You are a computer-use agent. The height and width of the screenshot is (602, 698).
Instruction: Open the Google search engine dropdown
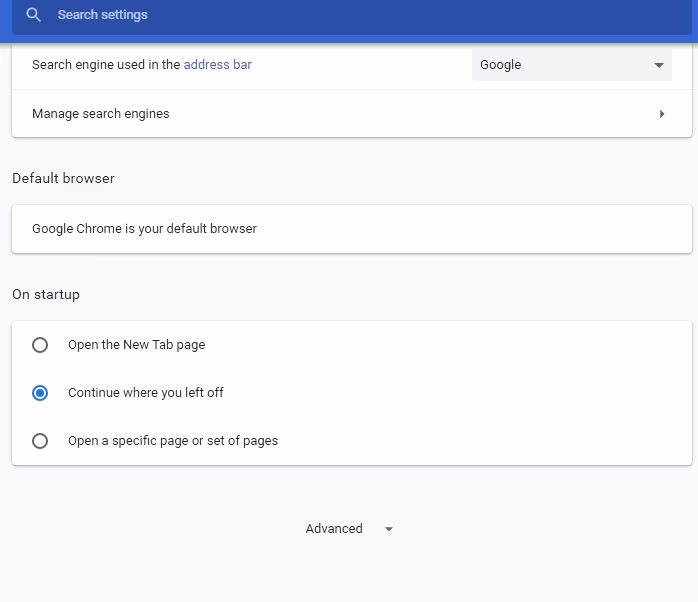pyautogui.click(x=571, y=65)
